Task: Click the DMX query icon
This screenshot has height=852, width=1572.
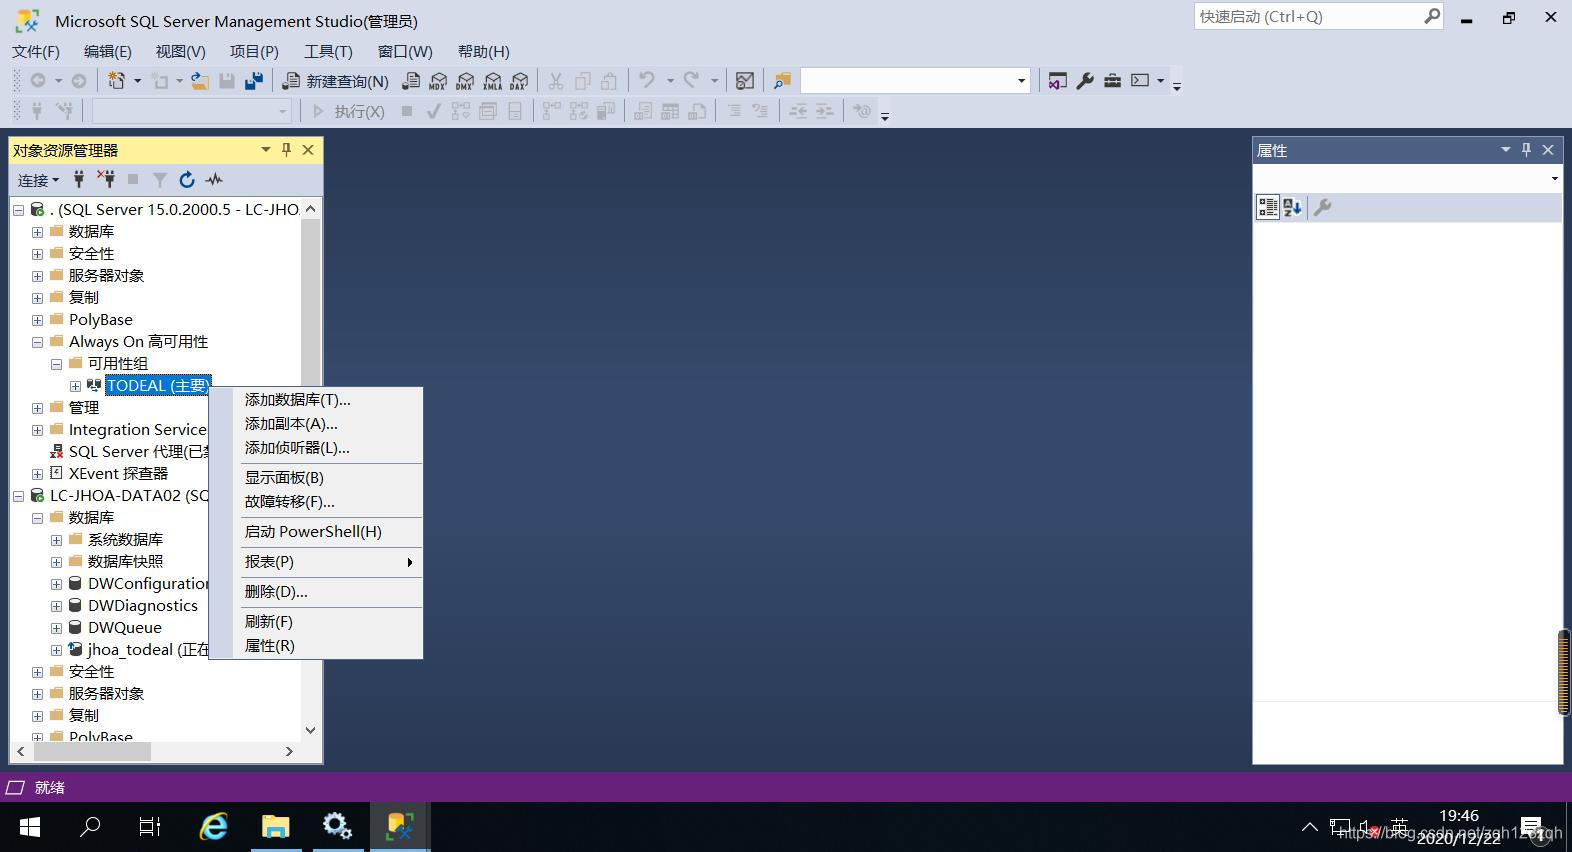Action: point(465,81)
